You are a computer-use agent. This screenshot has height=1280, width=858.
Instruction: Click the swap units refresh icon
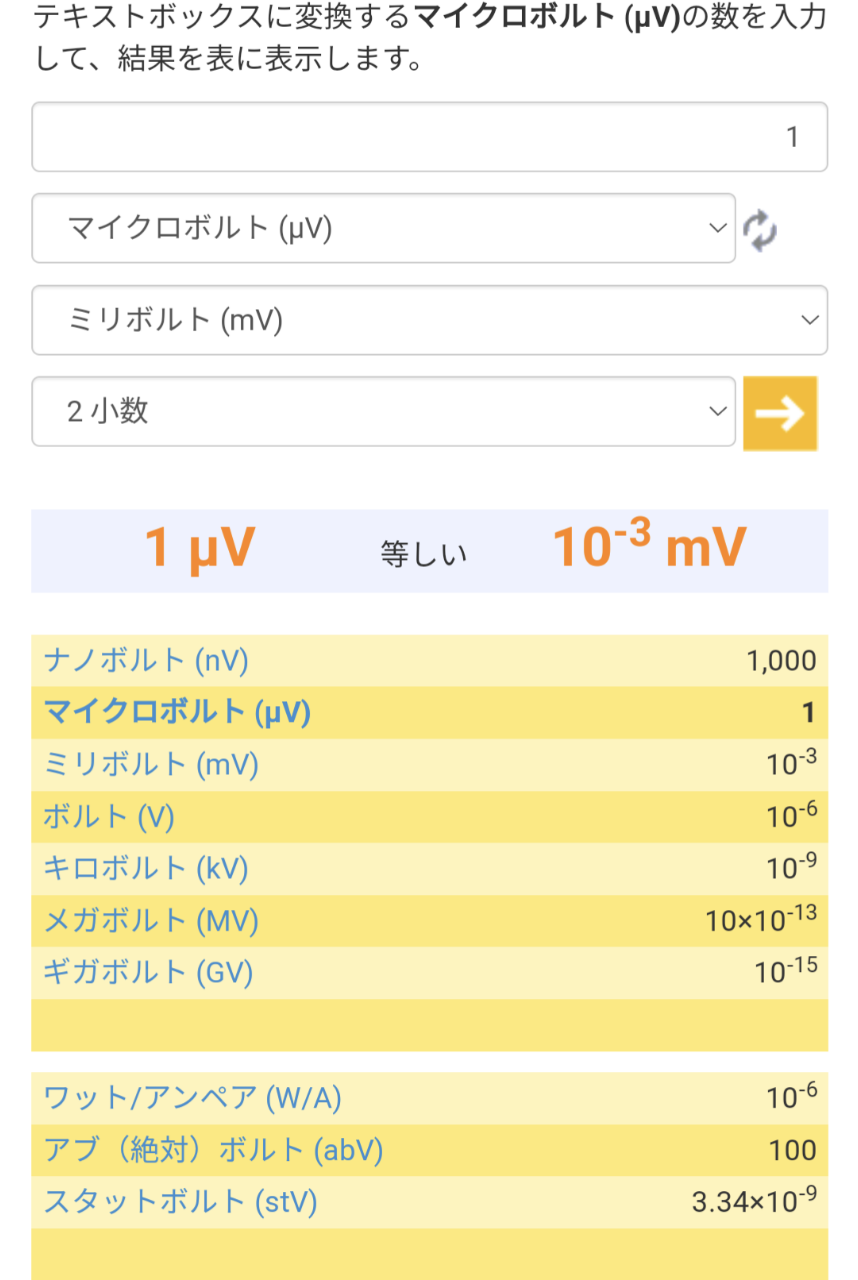point(760,230)
